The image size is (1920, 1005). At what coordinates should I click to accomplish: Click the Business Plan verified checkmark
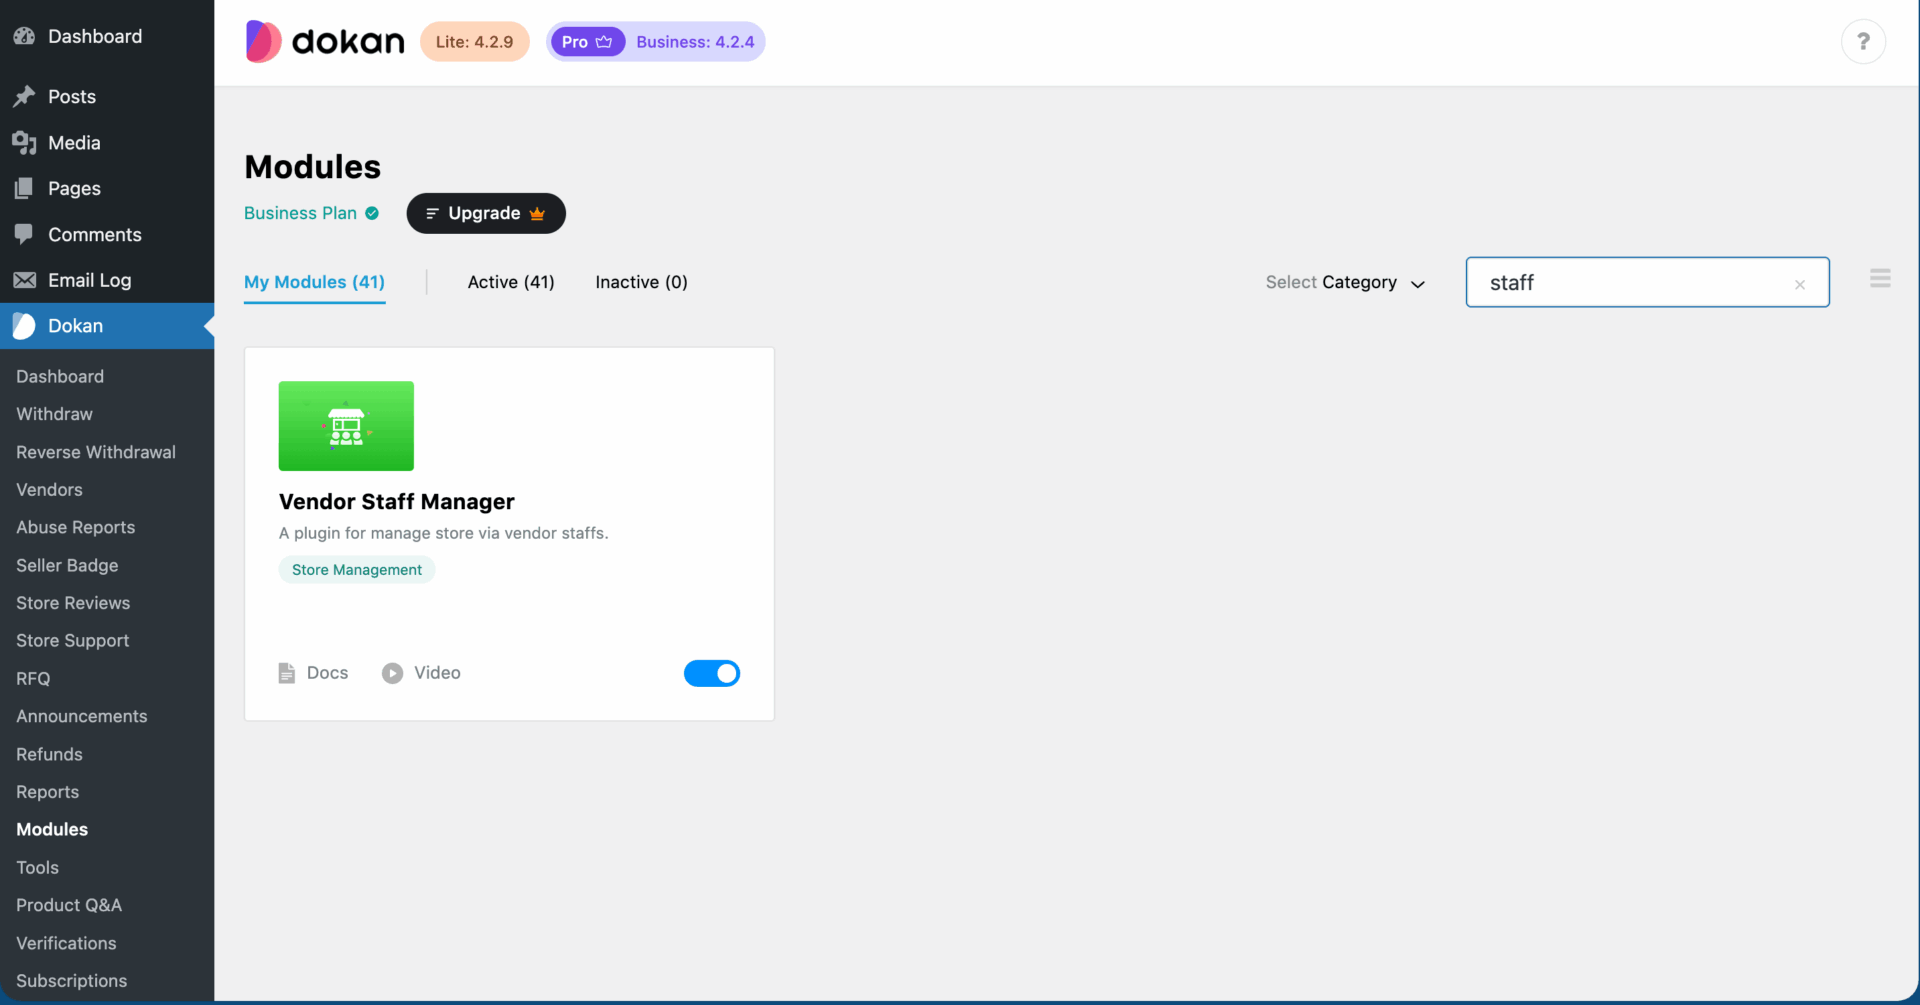[x=371, y=213]
